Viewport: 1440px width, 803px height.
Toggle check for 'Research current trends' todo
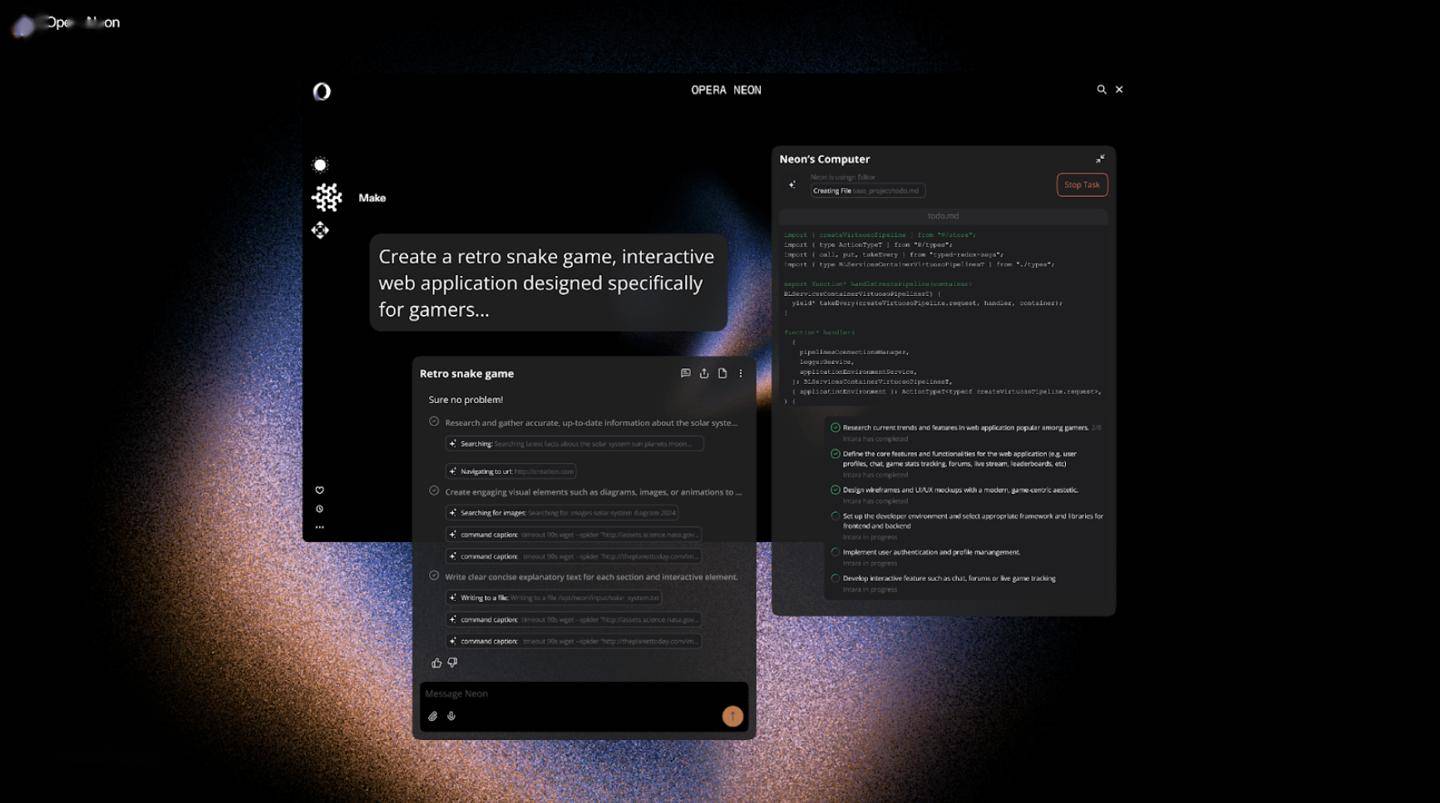coord(835,427)
